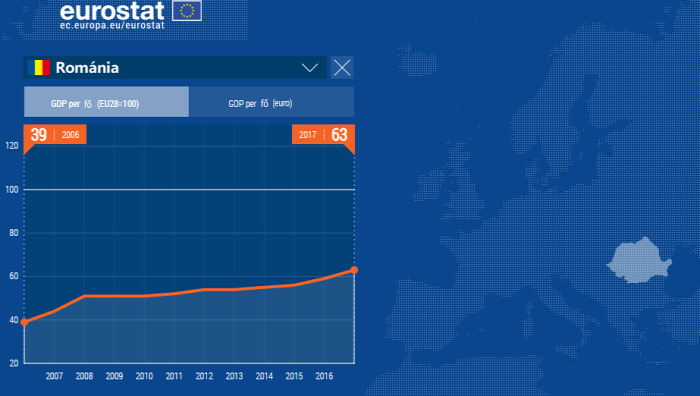Click the ec.europa.eu/eurostat address text

pyautogui.click(x=112, y=25)
